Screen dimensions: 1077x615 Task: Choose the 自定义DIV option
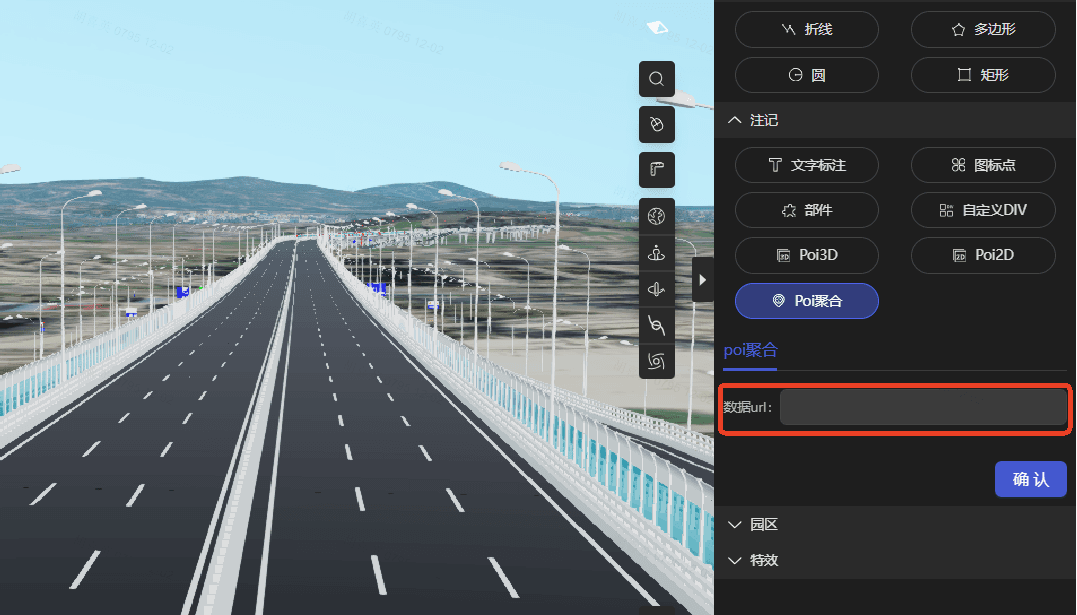[x=982, y=210]
